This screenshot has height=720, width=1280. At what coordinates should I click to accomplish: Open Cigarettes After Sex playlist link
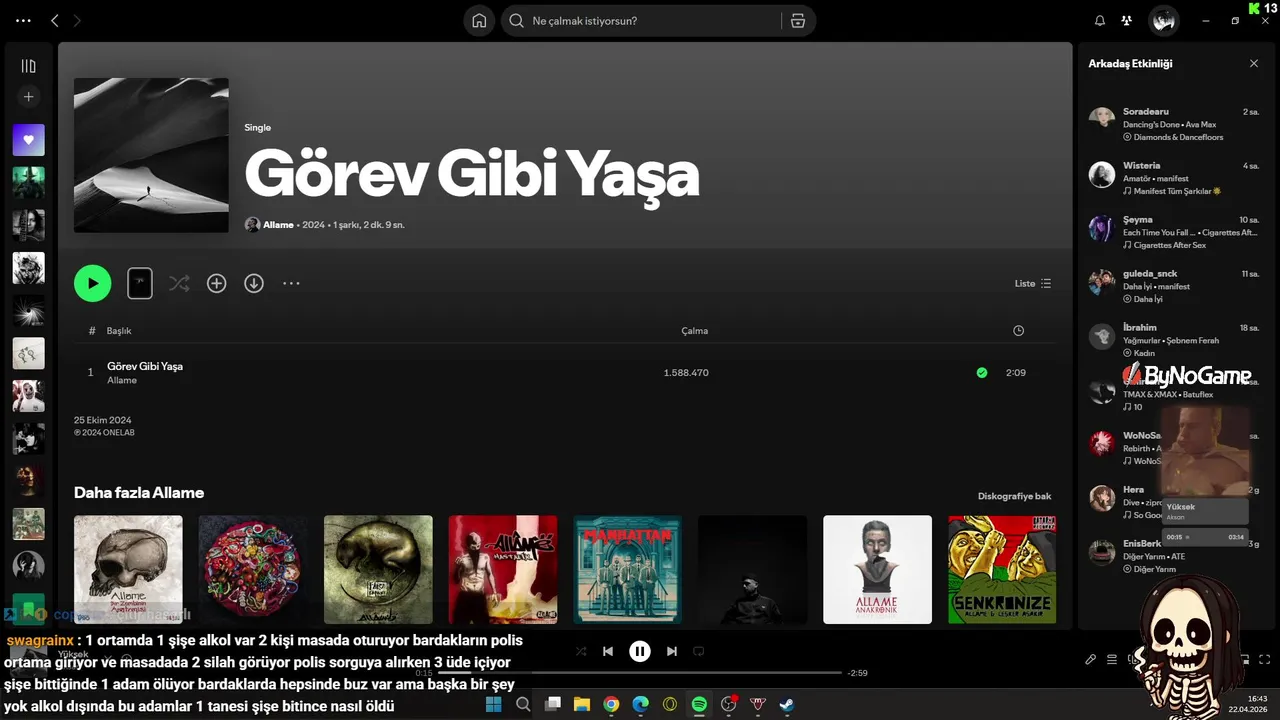coord(1169,245)
